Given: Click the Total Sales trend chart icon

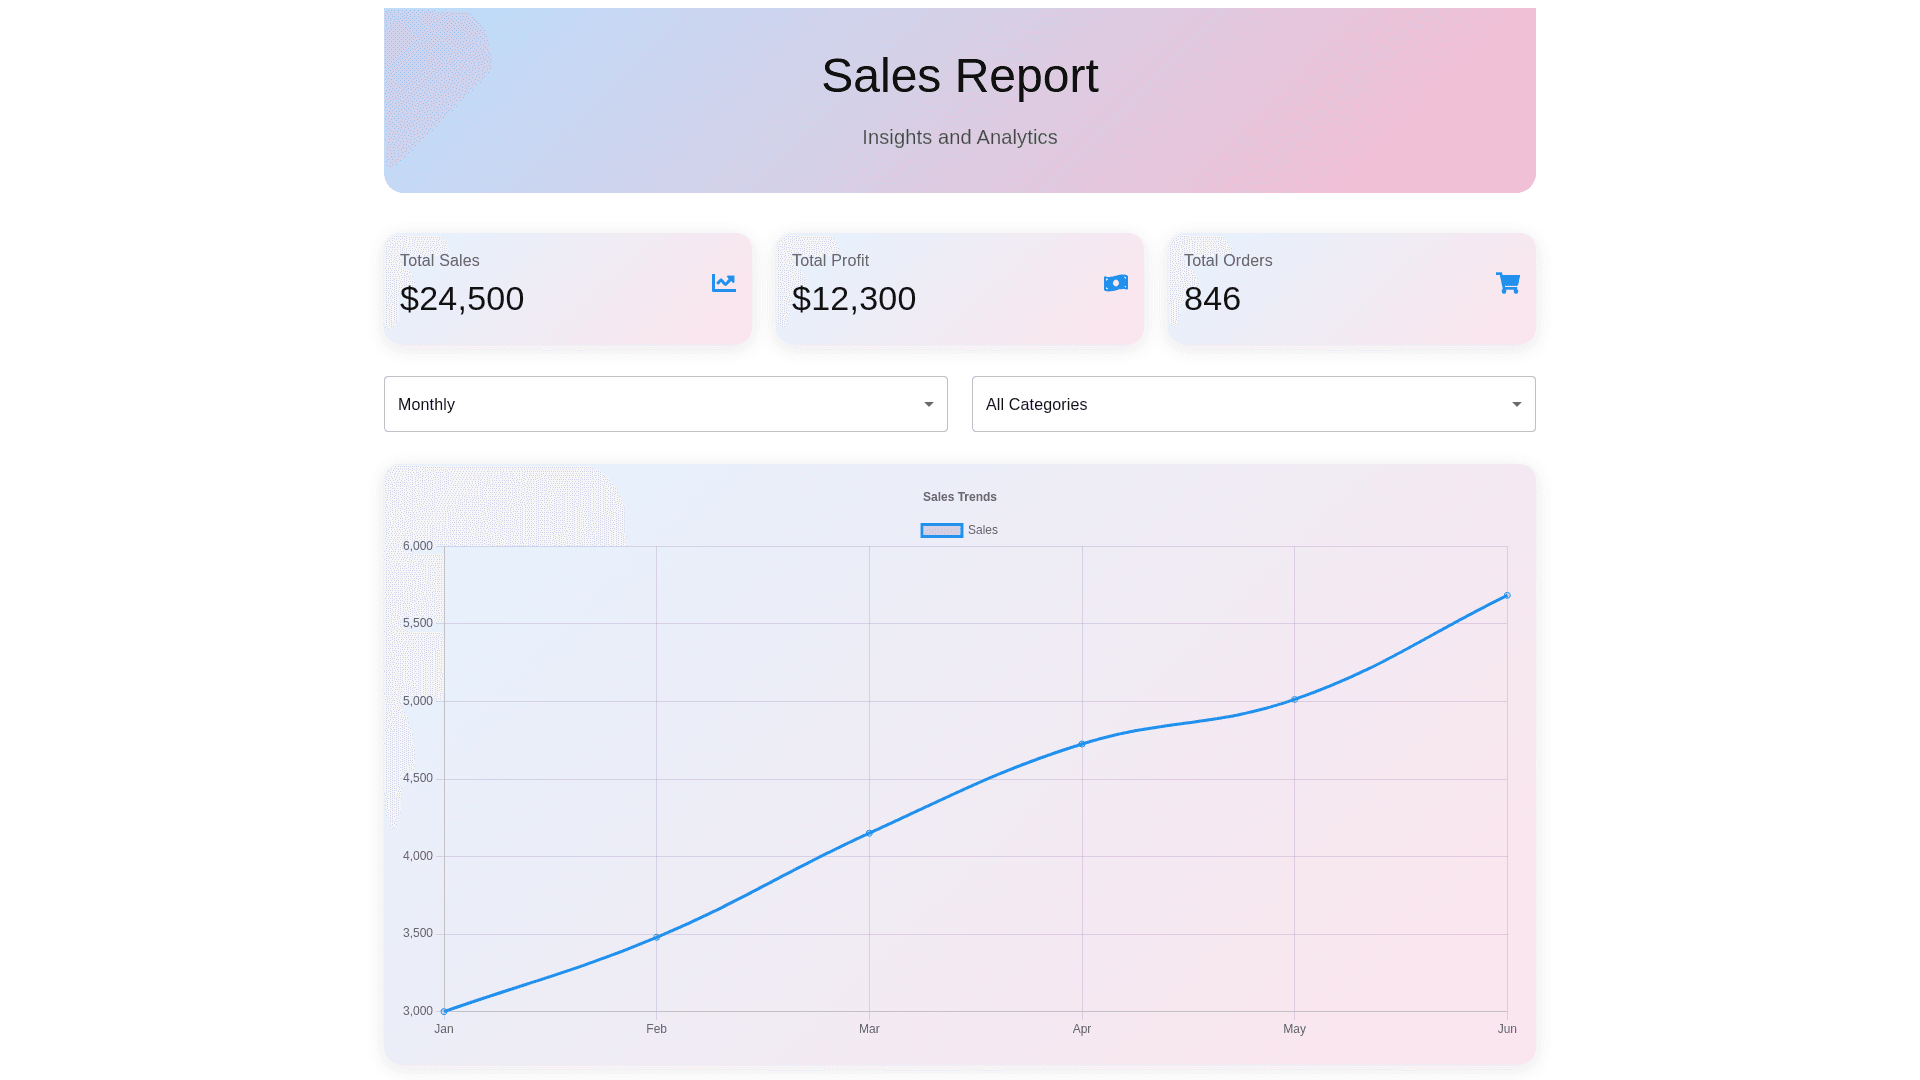Looking at the screenshot, I should pos(723,283).
